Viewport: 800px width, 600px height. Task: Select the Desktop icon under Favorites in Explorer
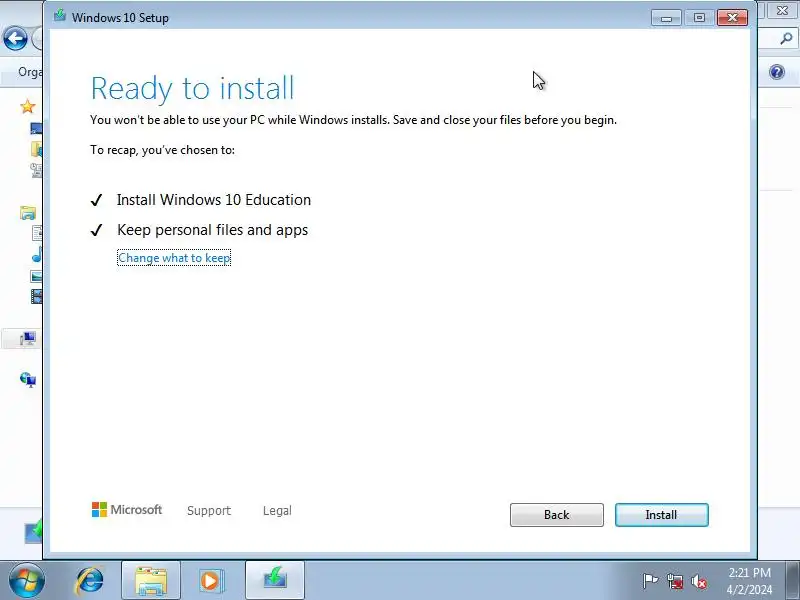coord(36,128)
